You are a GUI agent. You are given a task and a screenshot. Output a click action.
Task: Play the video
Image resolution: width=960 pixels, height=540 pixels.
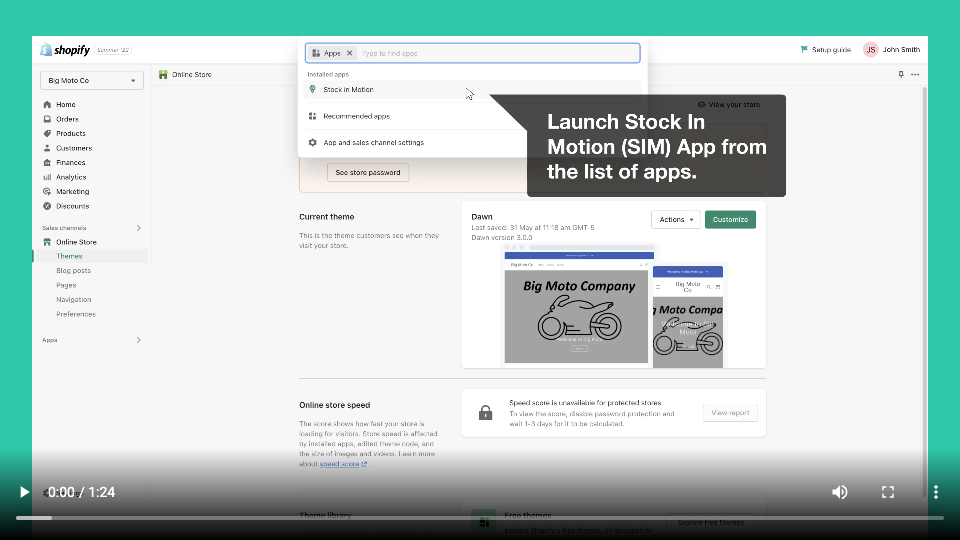pos(24,492)
